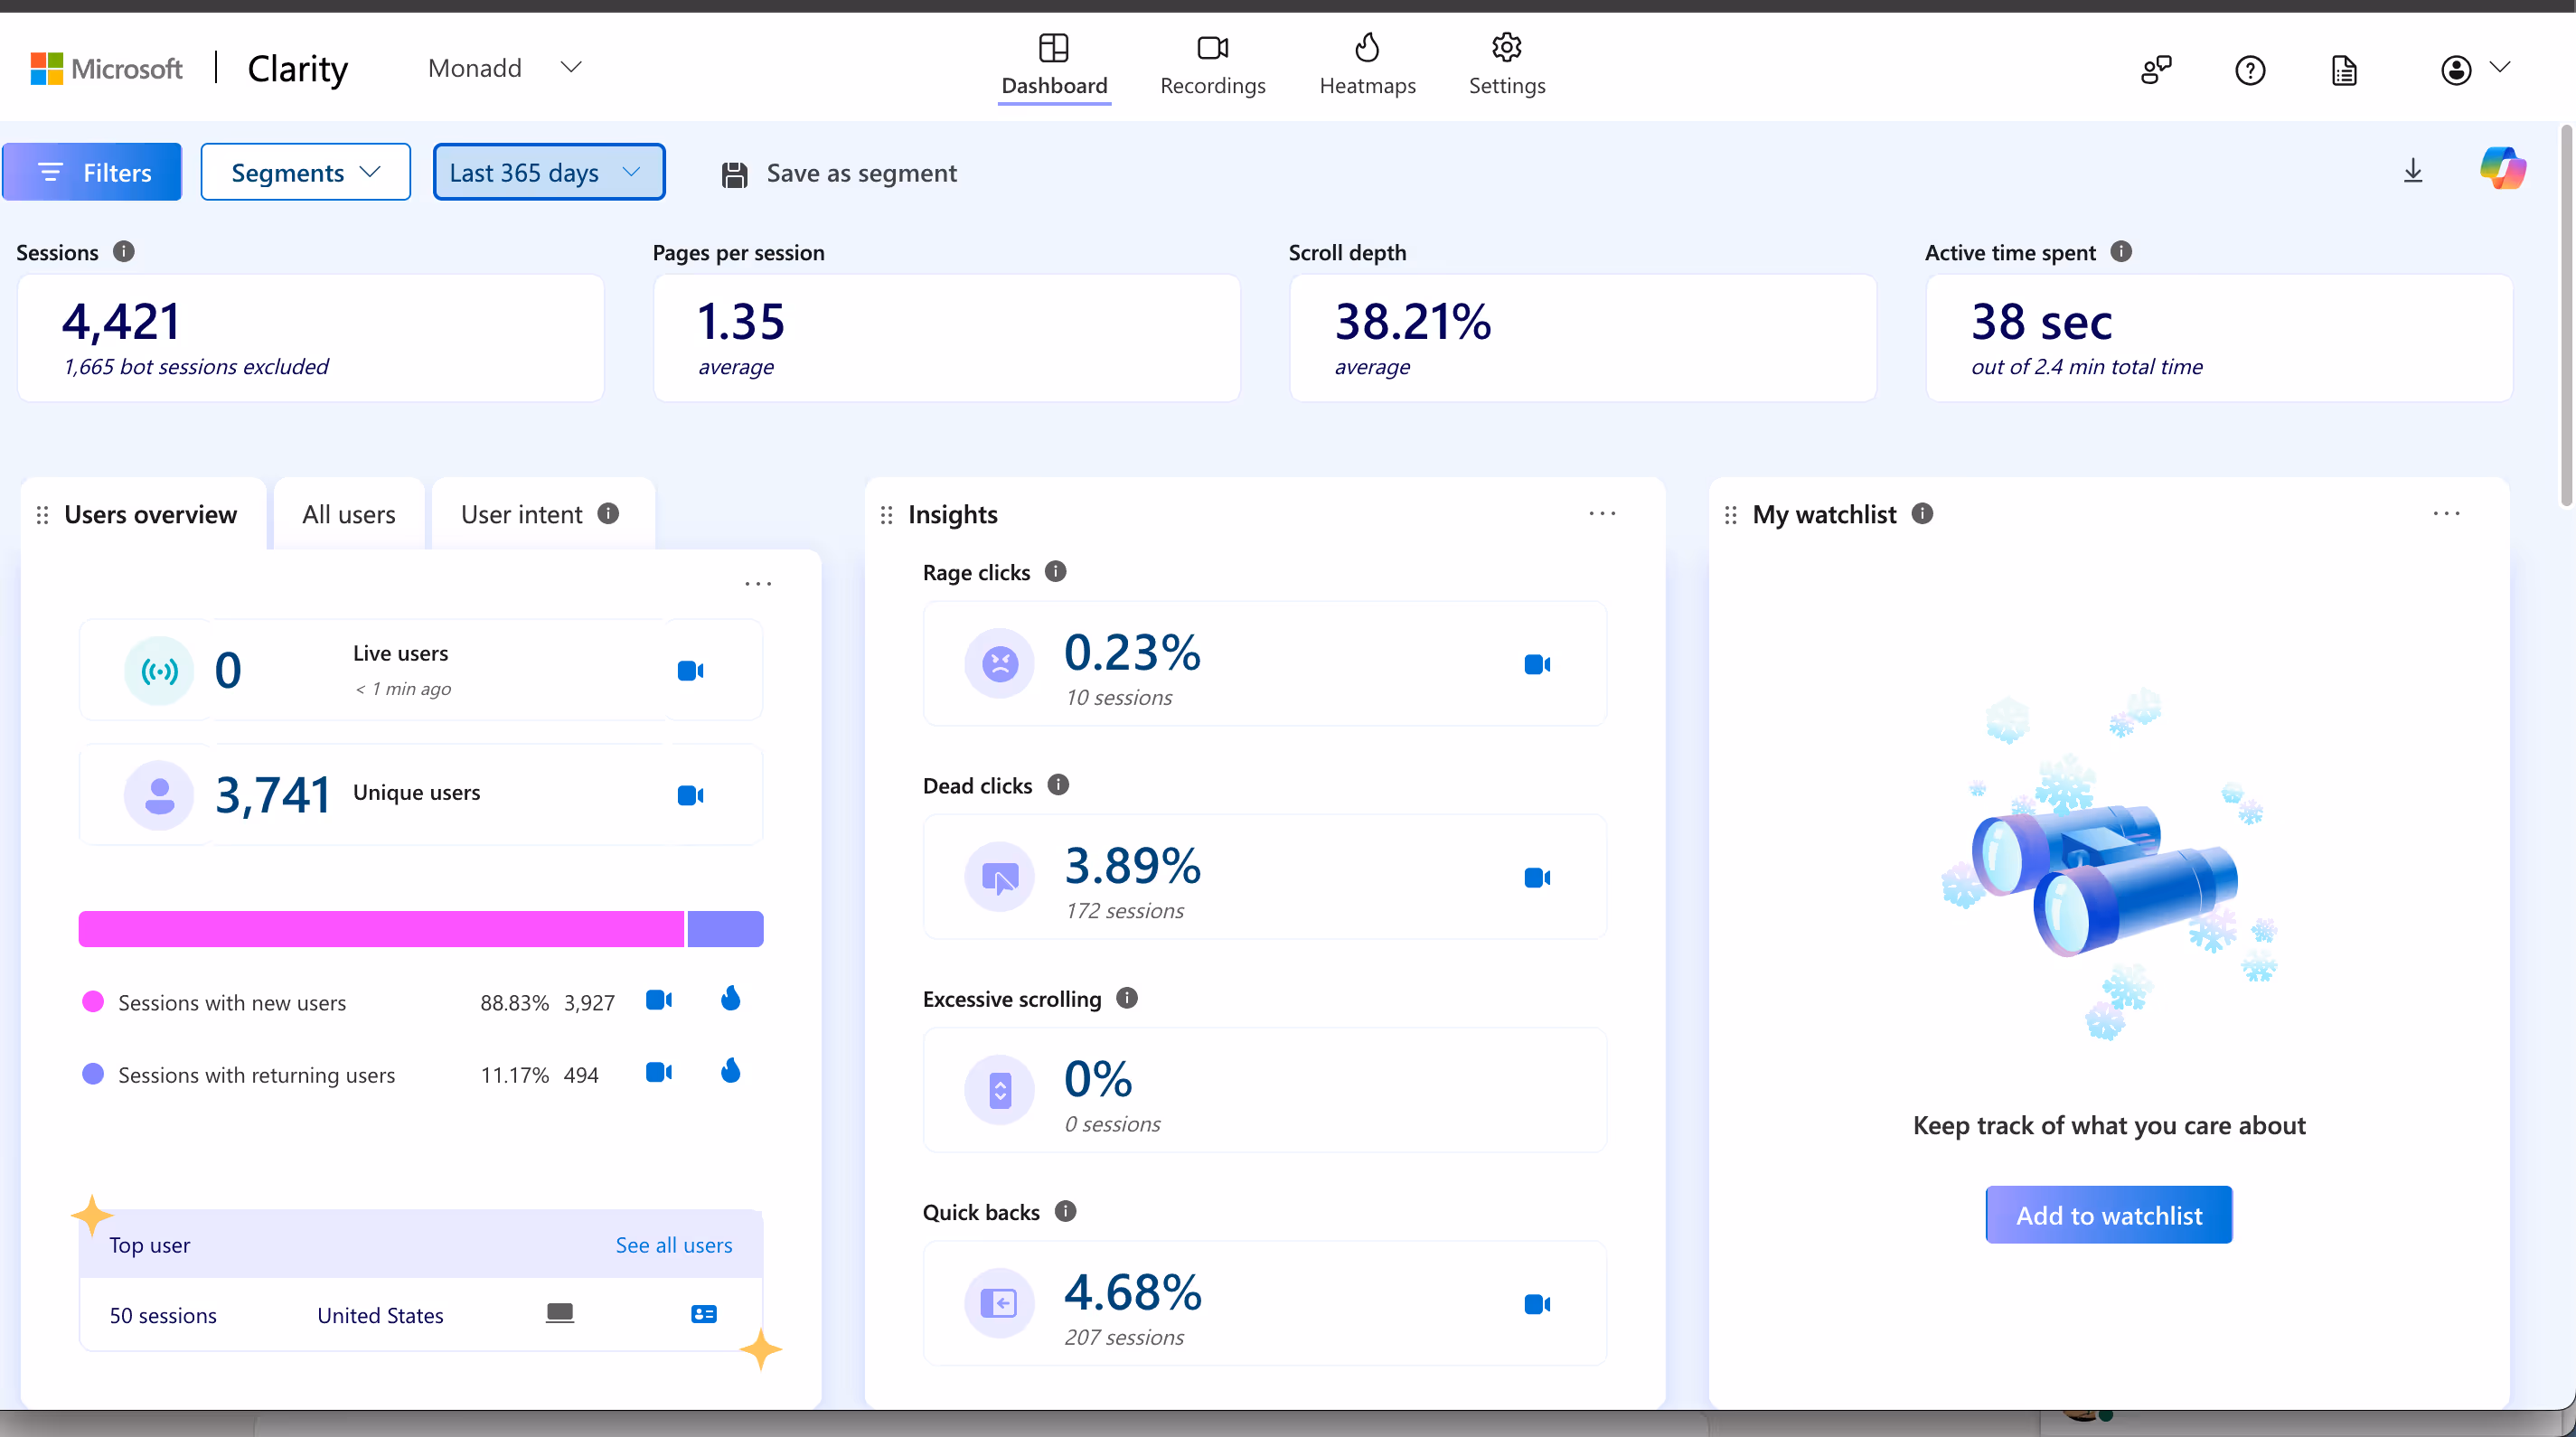Follow the See all users link
The height and width of the screenshot is (1437, 2576).
click(x=673, y=1245)
